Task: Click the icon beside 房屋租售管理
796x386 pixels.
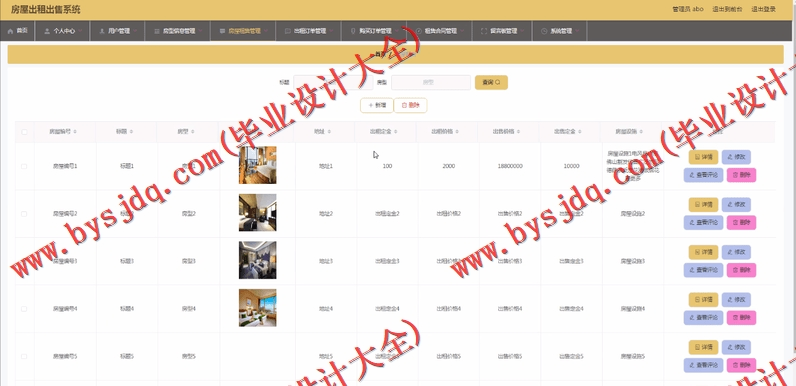Action: [x=222, y=31]
